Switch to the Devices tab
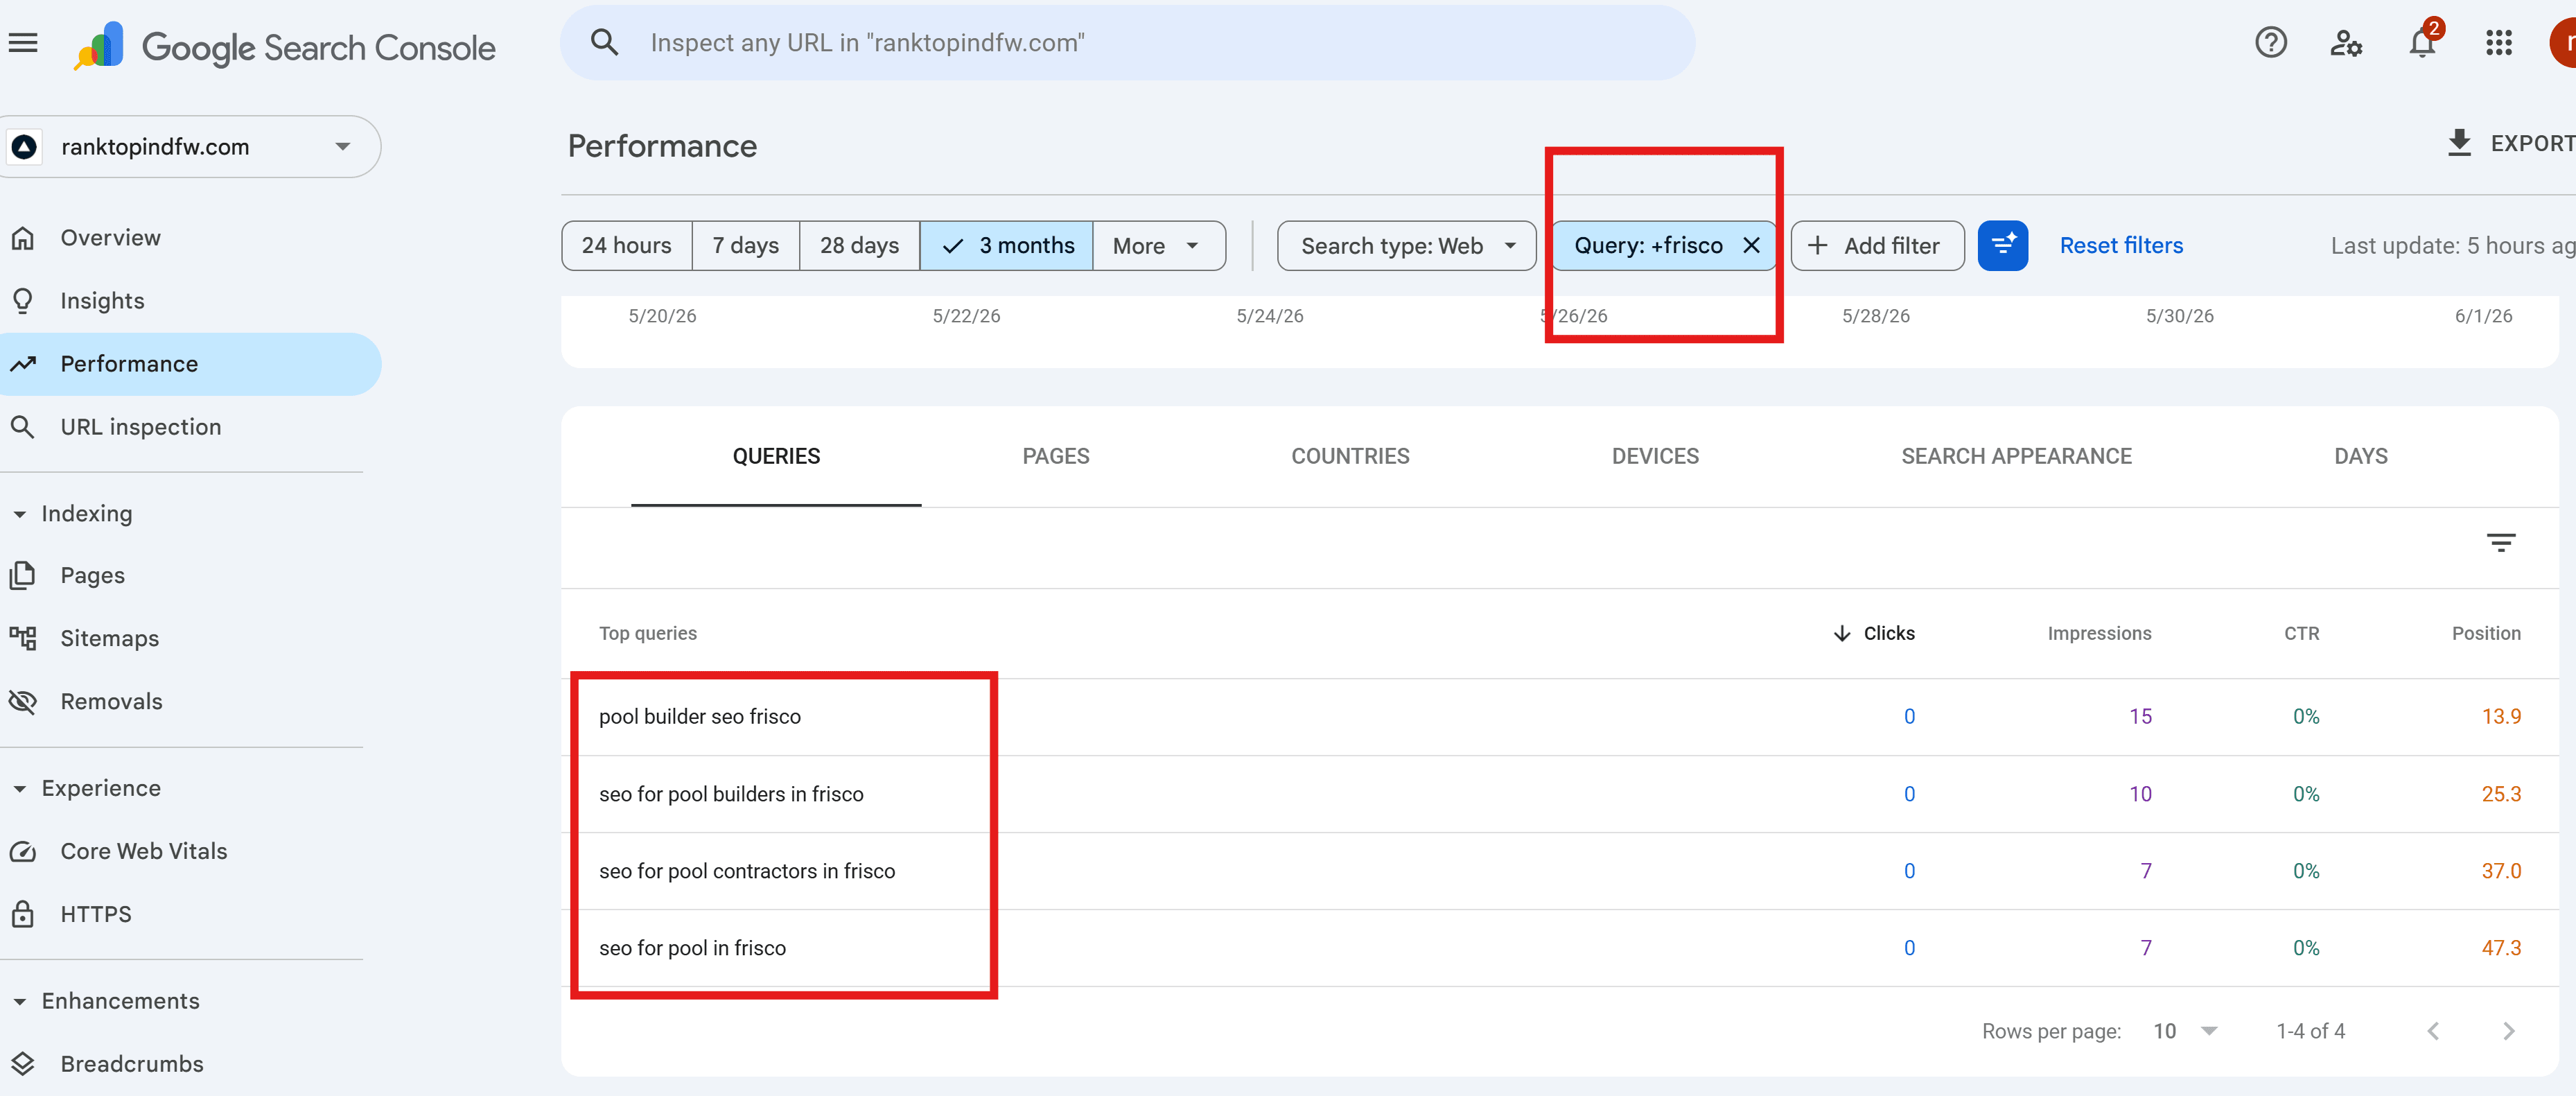2576x1096 pixels. point(1655,457)
